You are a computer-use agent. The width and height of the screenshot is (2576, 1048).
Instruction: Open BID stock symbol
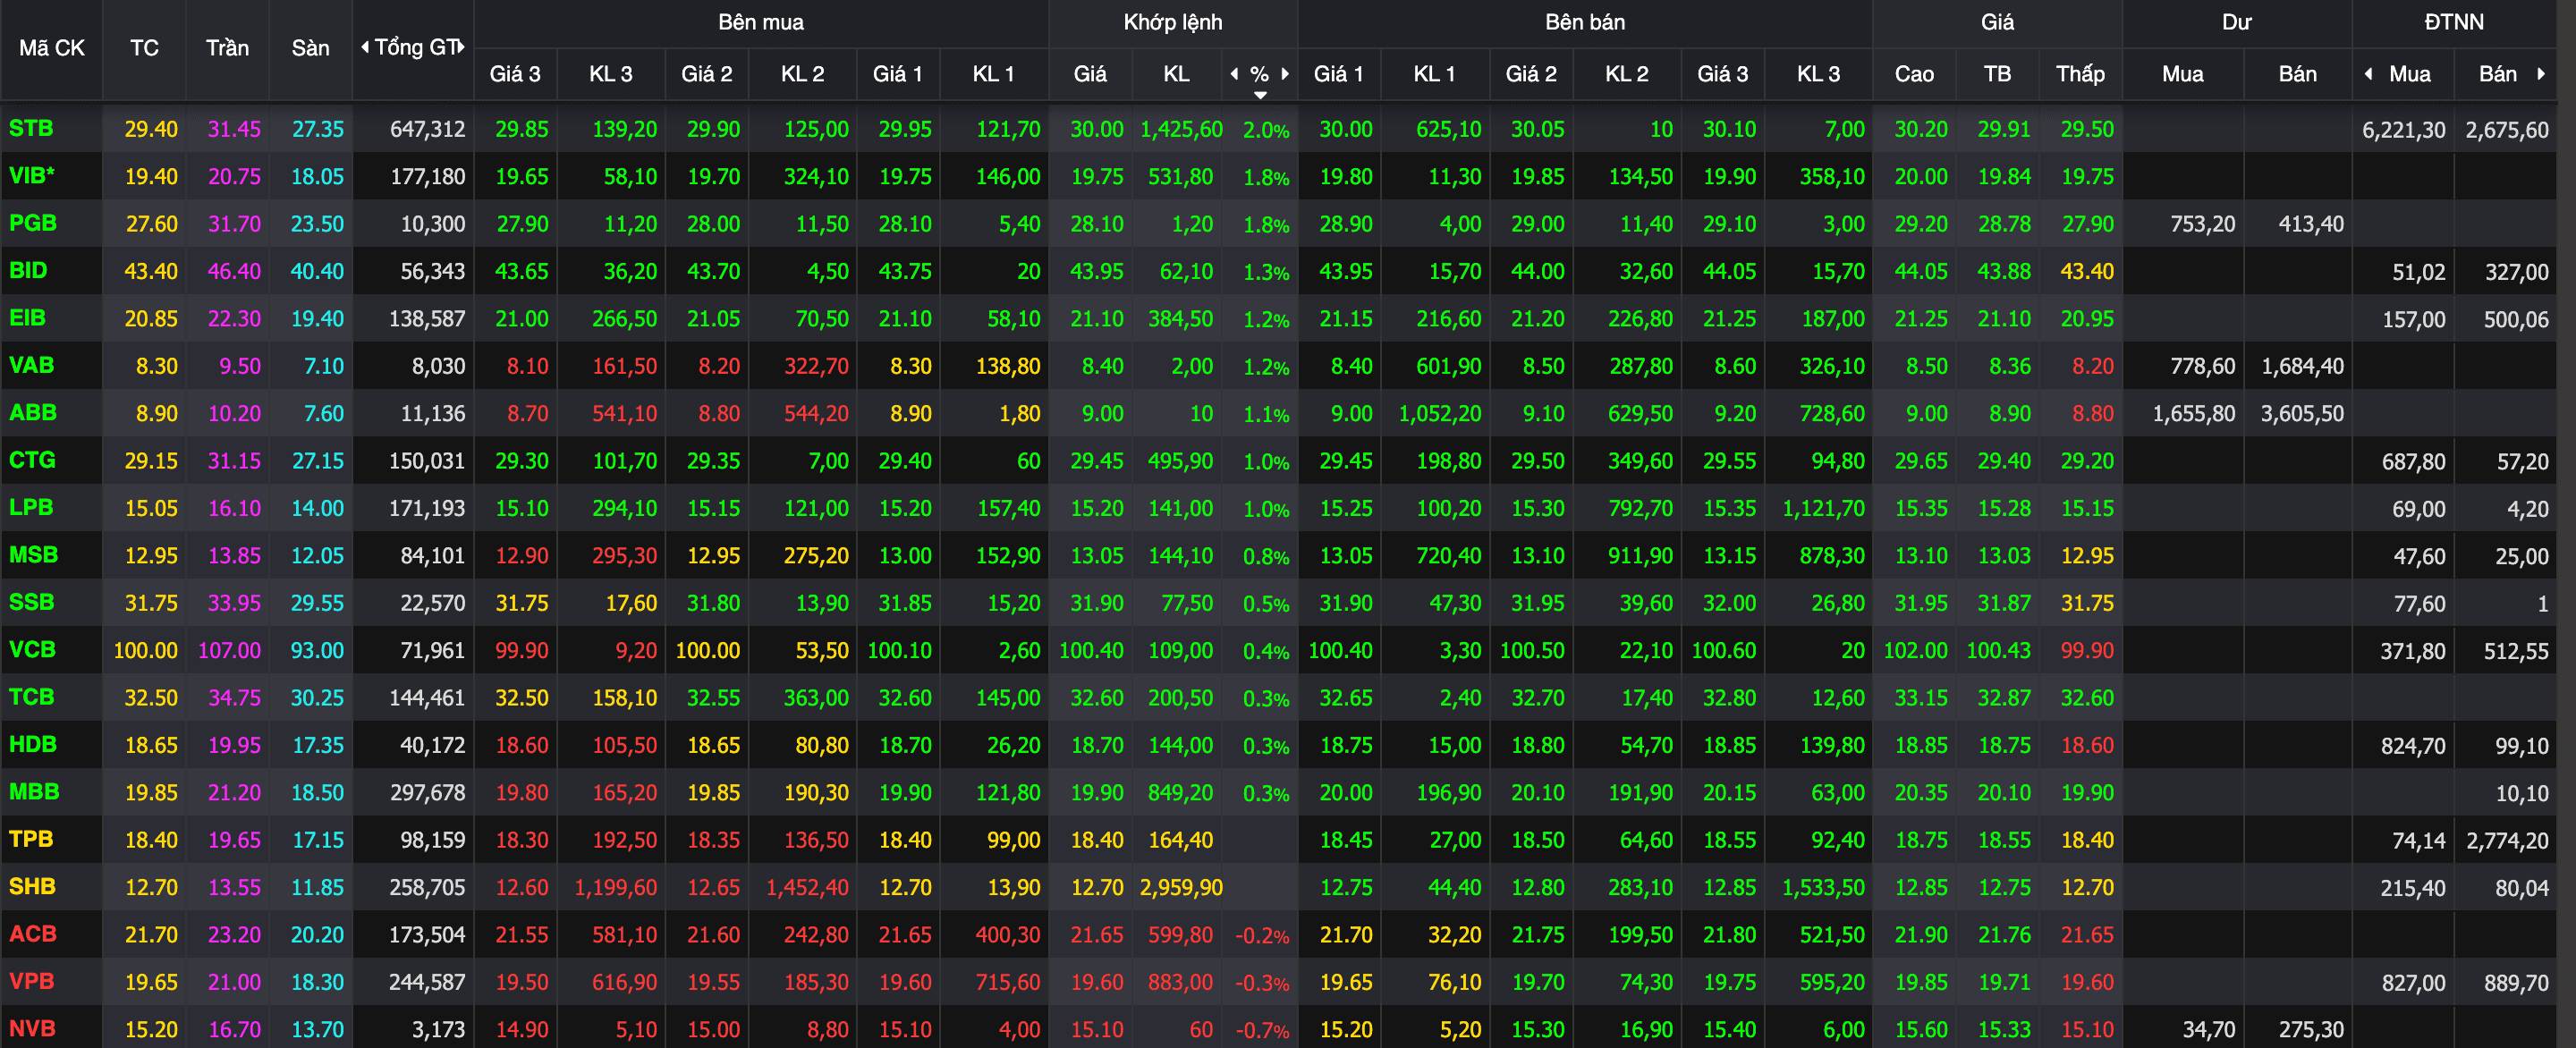pyautogui.click(x=28, y=270)
